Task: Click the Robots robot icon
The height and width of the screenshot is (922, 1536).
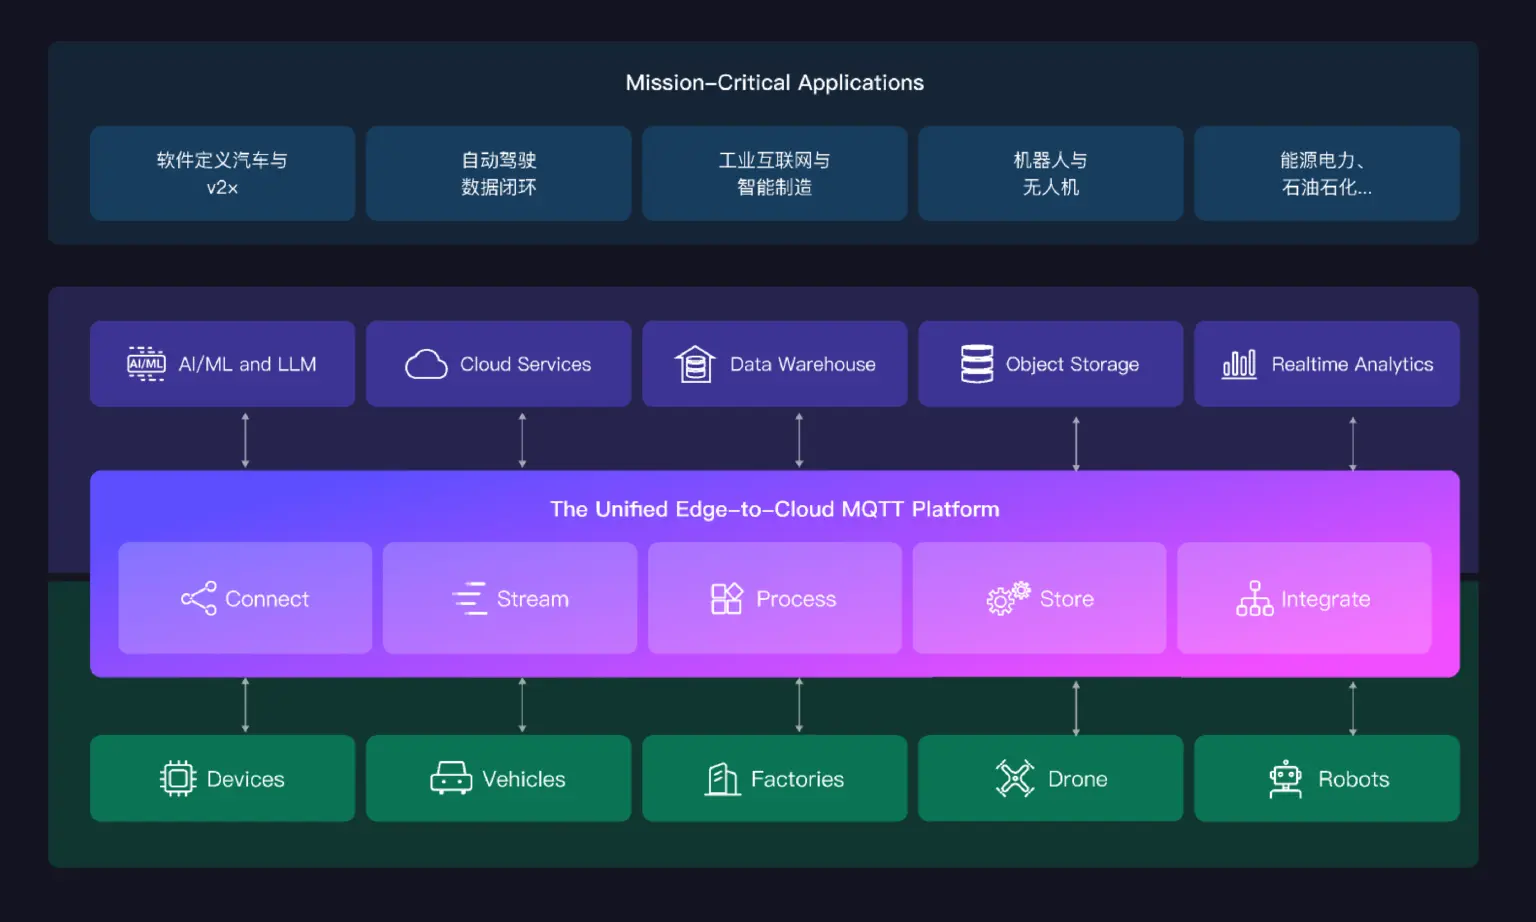Action: [1285, 778]
